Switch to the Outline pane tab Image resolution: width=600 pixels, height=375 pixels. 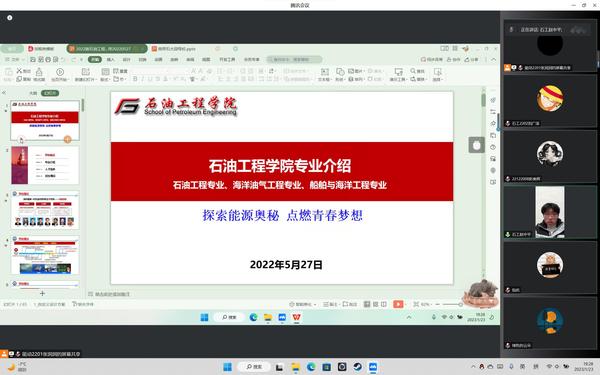pyautogui.click(x=33, y=93)
